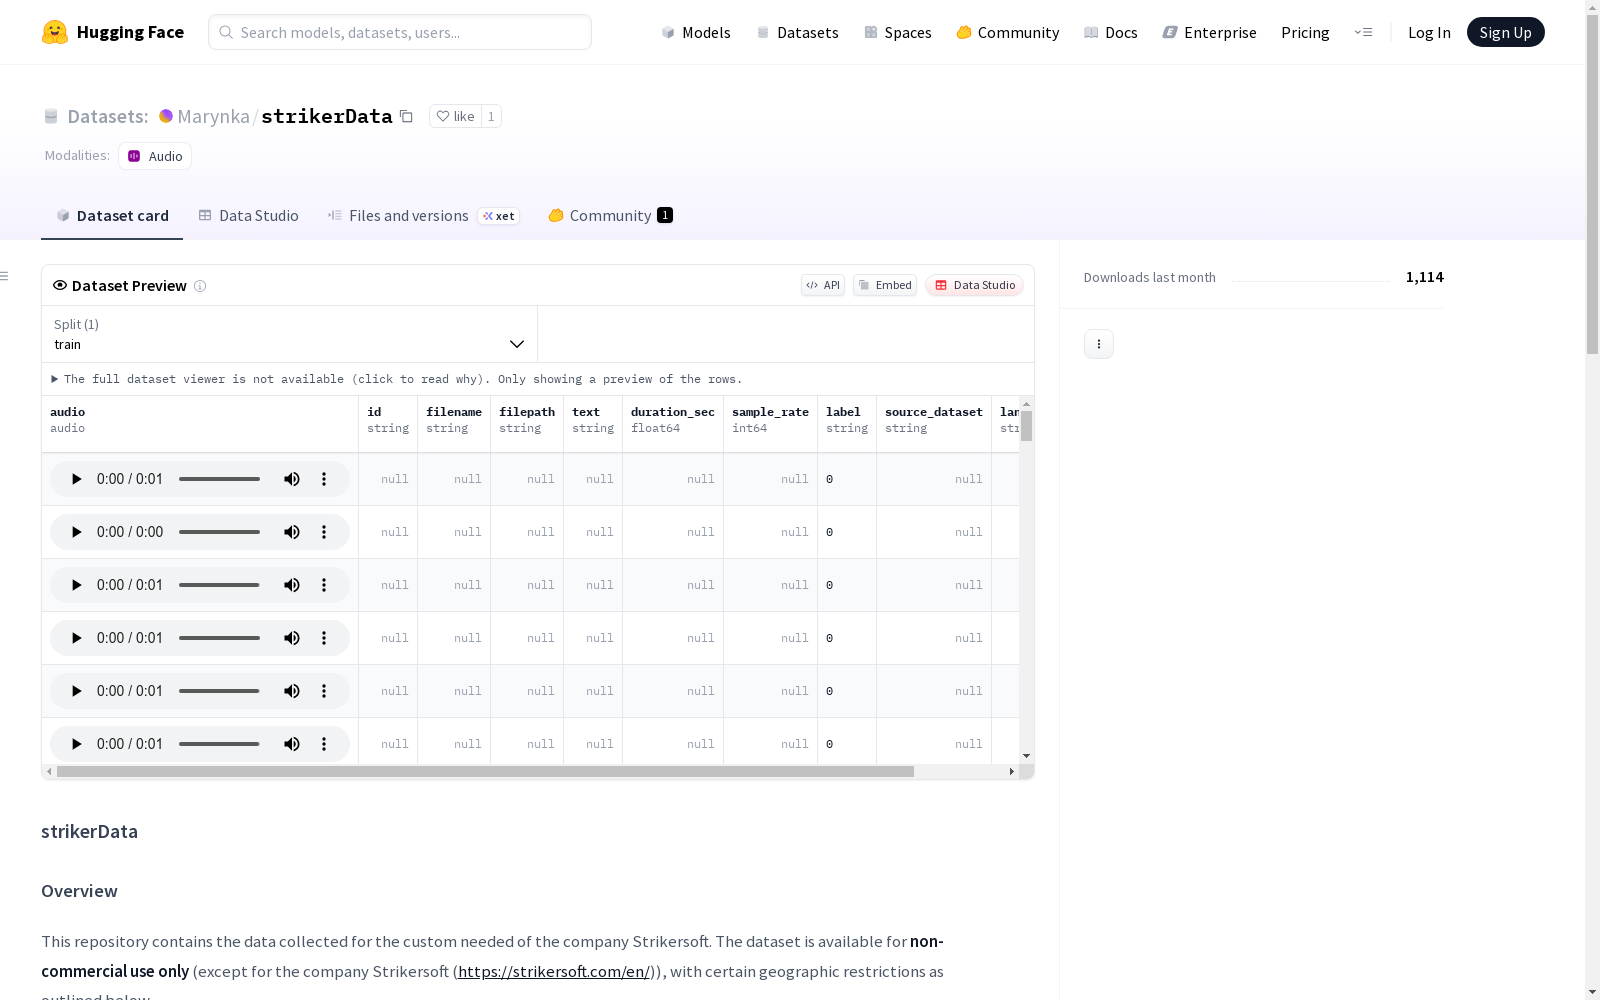Open the Community item in the top navigation
1600x1000 pixels.
coord(1008,32)
